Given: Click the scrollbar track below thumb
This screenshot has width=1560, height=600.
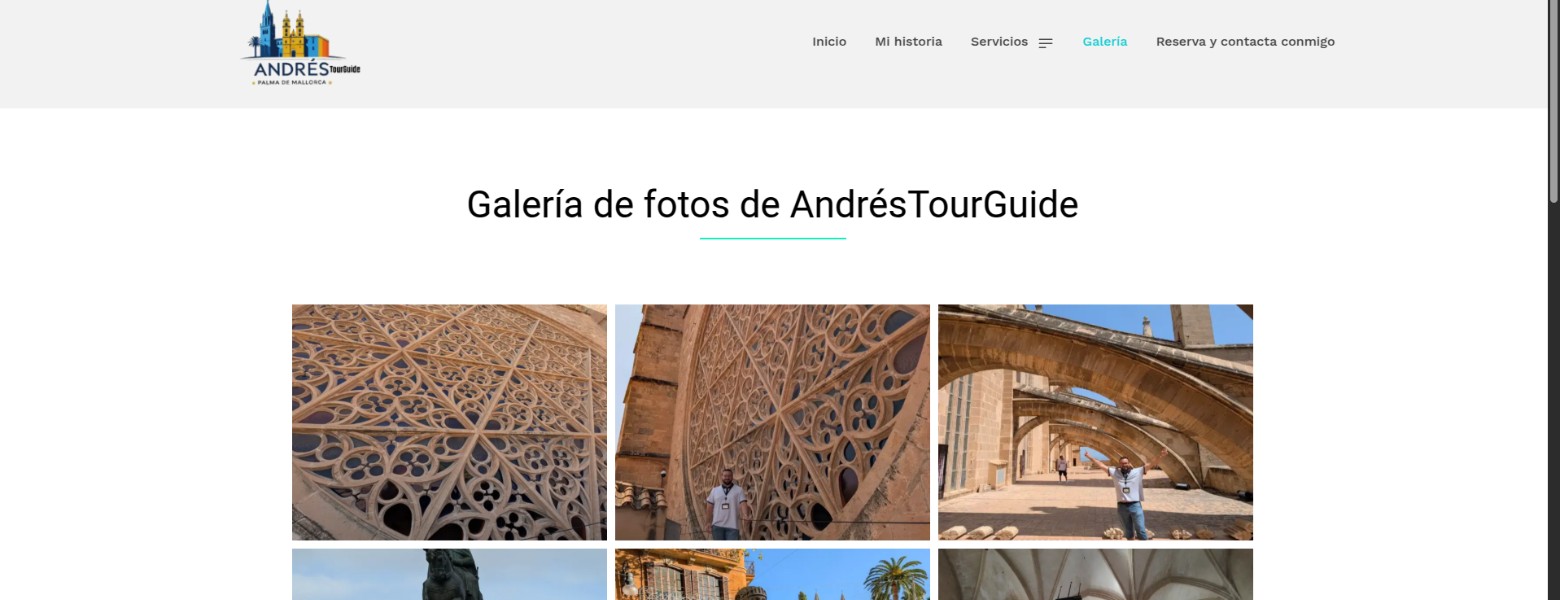Looking at the screenshot, I should [1553, 400].
